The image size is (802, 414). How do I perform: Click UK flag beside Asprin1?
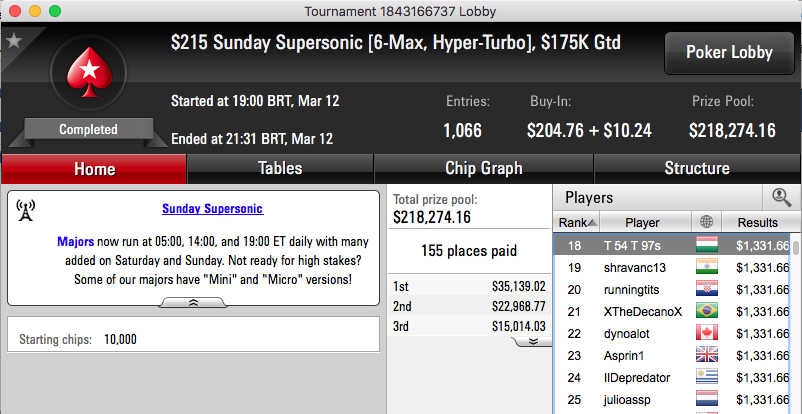707,355
